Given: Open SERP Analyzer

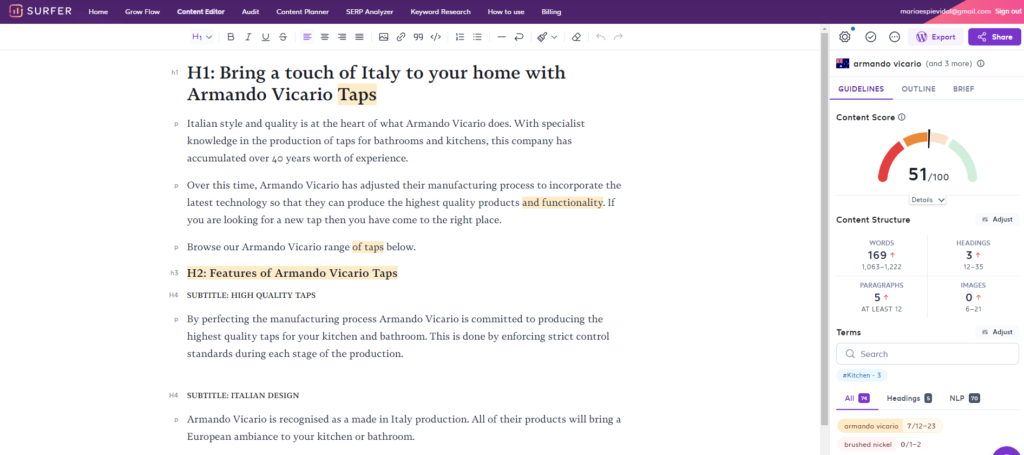Looking at the screenshot, I should coord(370,12).
